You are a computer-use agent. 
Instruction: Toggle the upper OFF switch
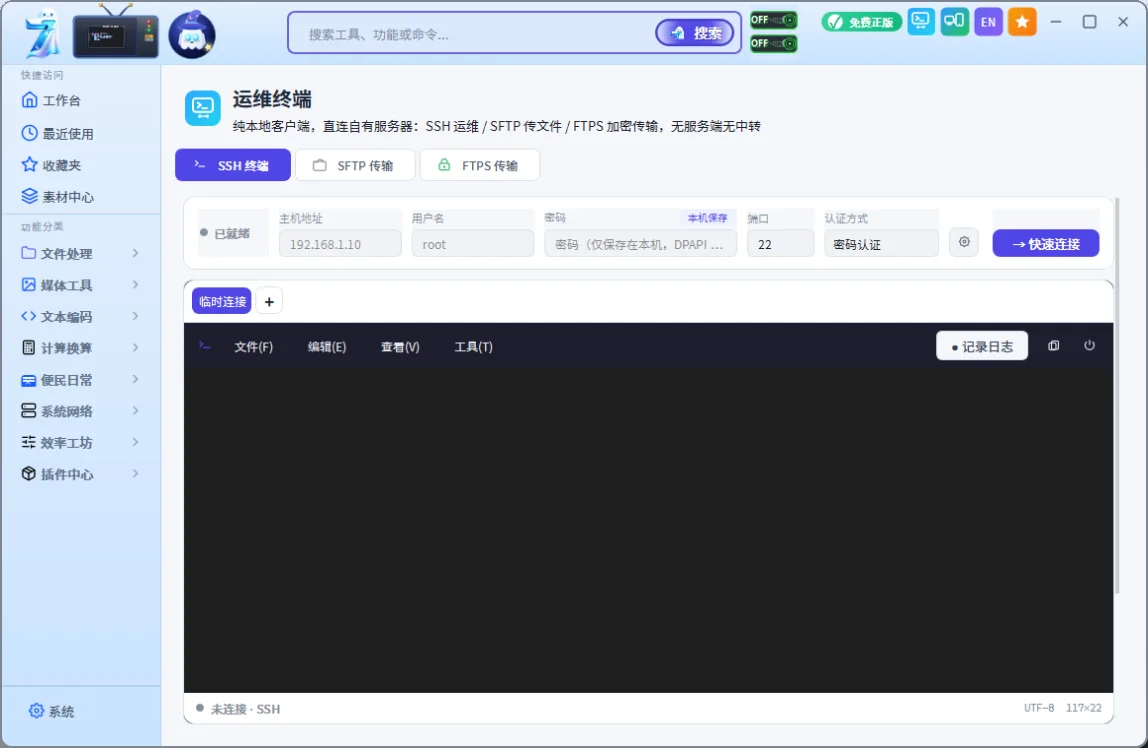tap(773, 20)
